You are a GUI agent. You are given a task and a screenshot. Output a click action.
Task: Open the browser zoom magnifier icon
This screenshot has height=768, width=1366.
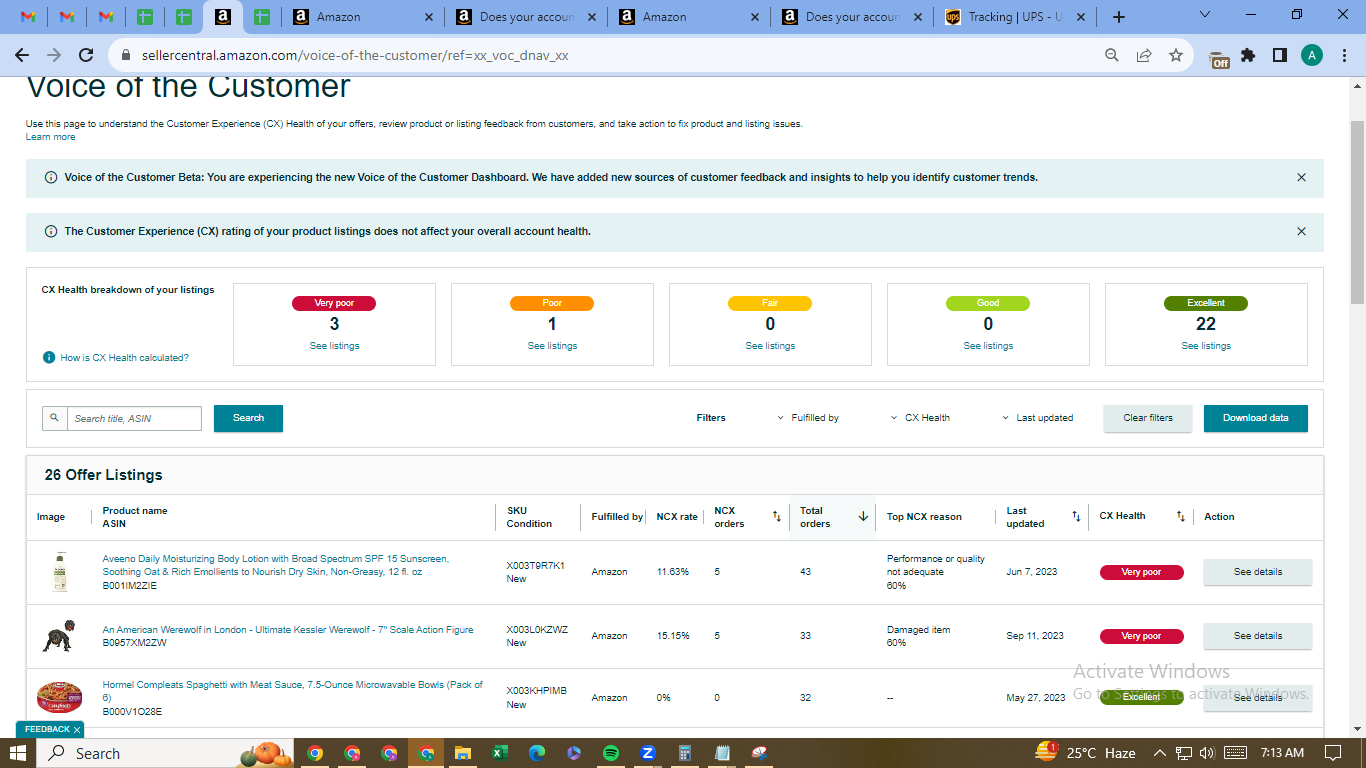click(x=1112, y=55)
